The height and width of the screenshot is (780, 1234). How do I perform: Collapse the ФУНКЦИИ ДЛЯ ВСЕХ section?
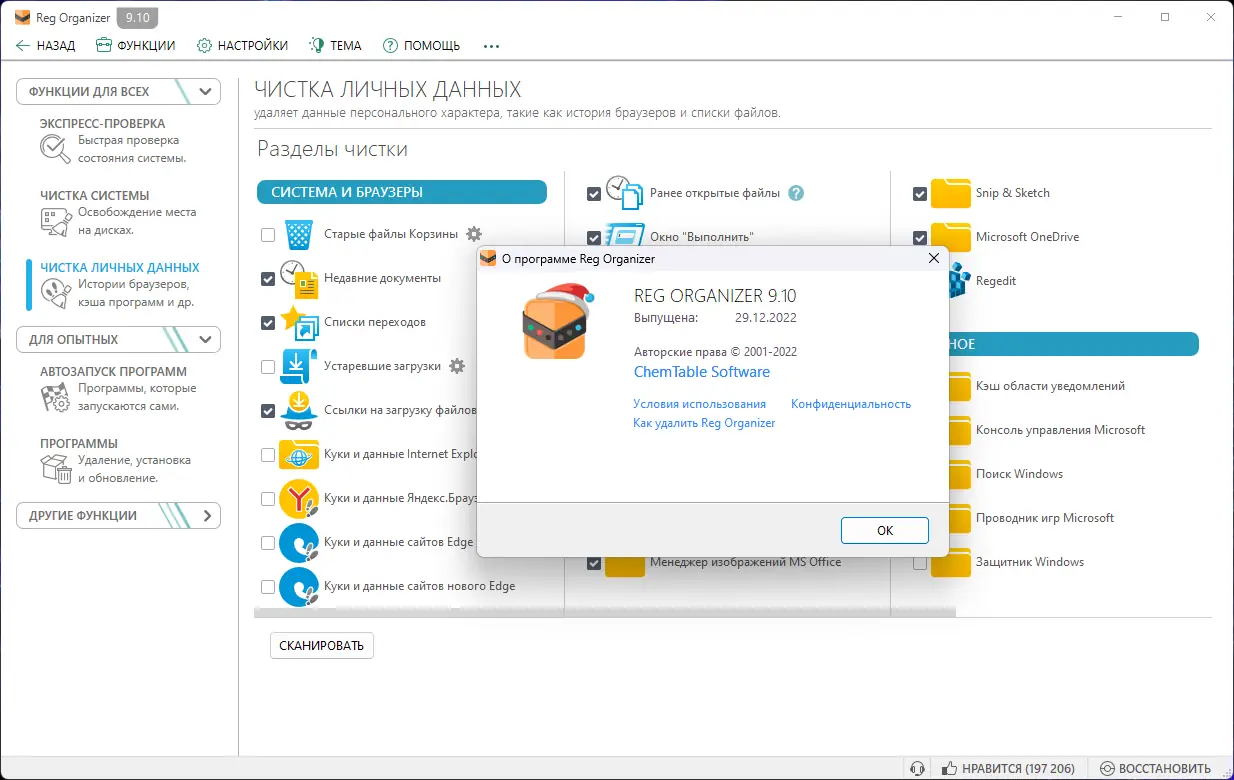pyautogui.click(x=119, y=92)
